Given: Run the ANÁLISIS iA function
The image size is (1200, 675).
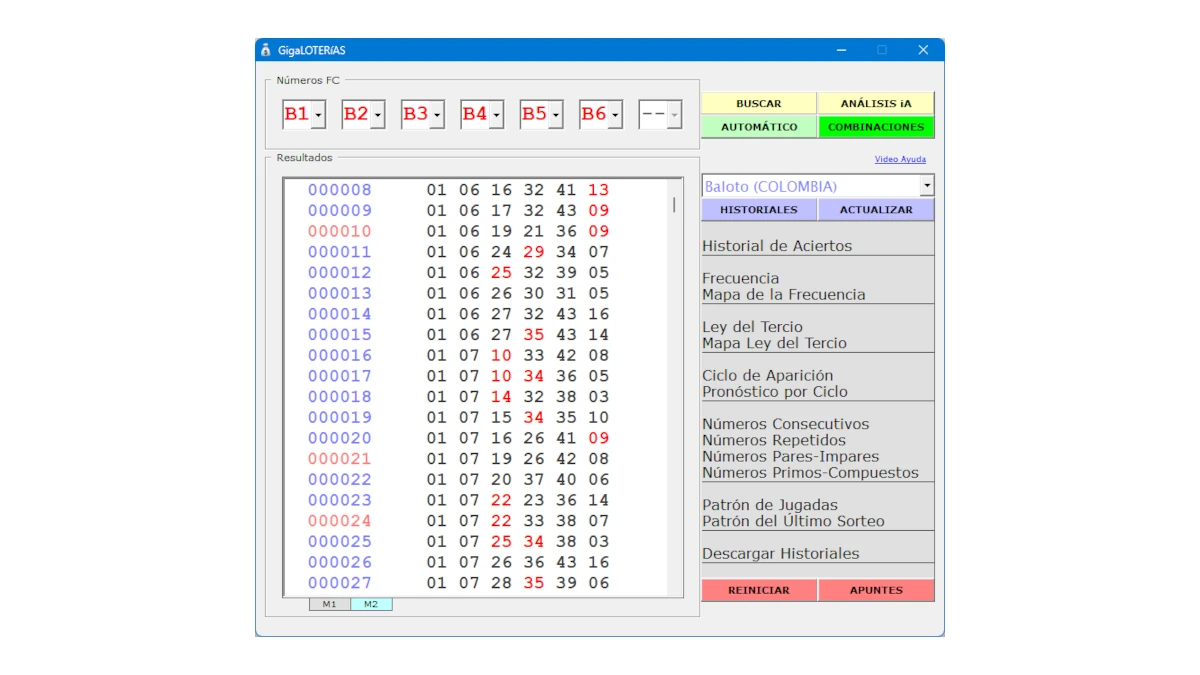Looking at the screenshot, I should click(877, 102).
